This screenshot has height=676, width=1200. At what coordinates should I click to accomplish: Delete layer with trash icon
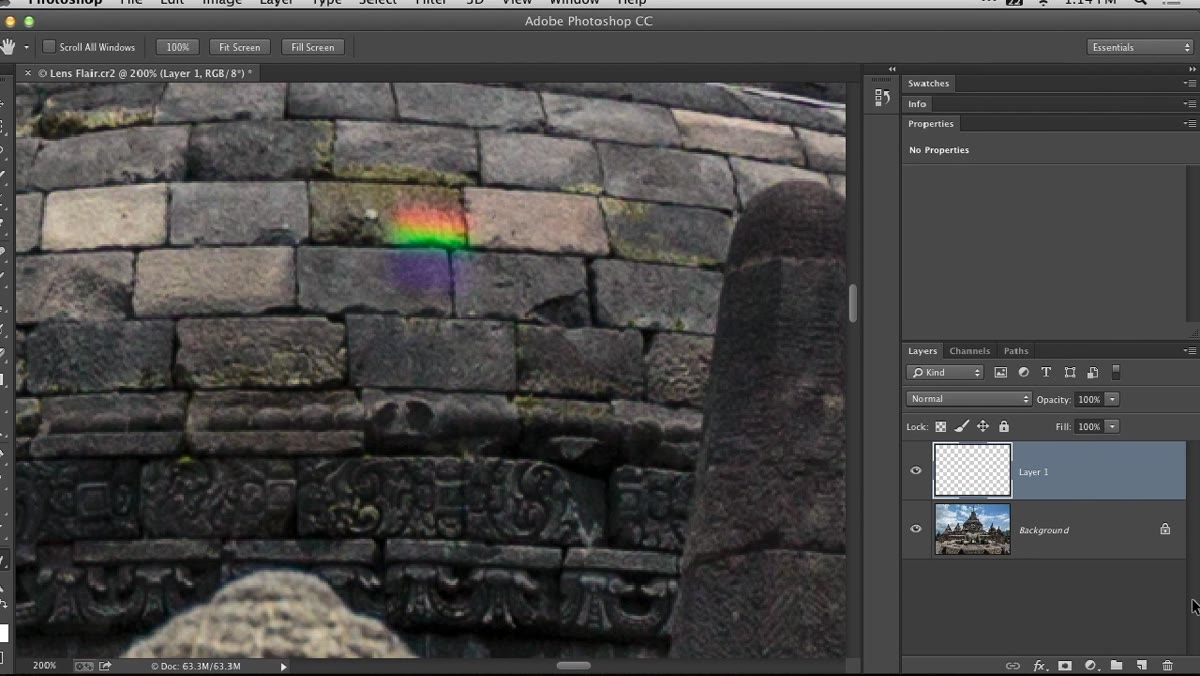1167,666
